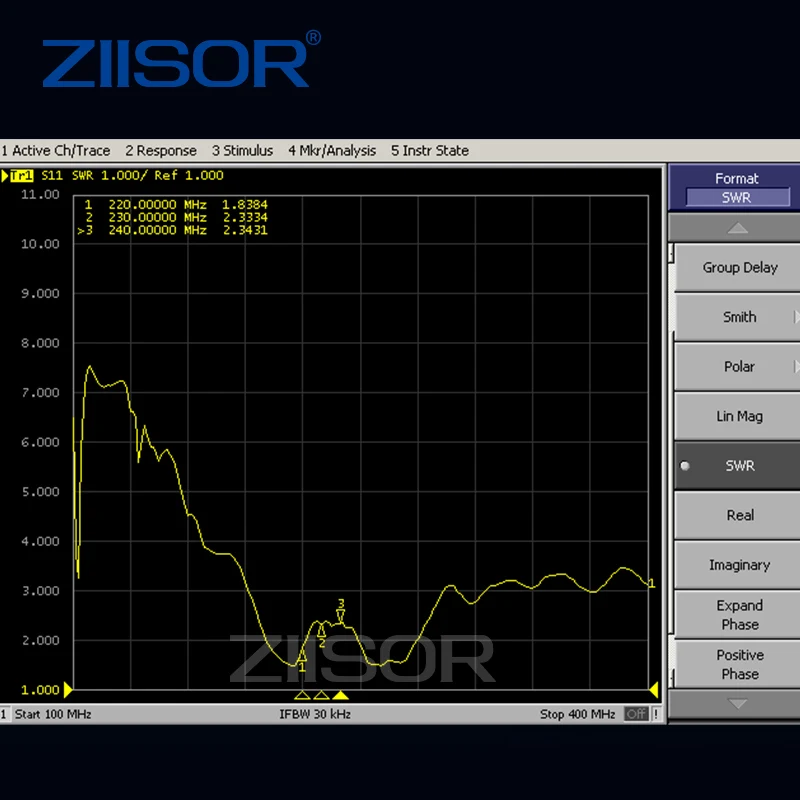Click the 3.000 y-axis value

coord(40,590)
